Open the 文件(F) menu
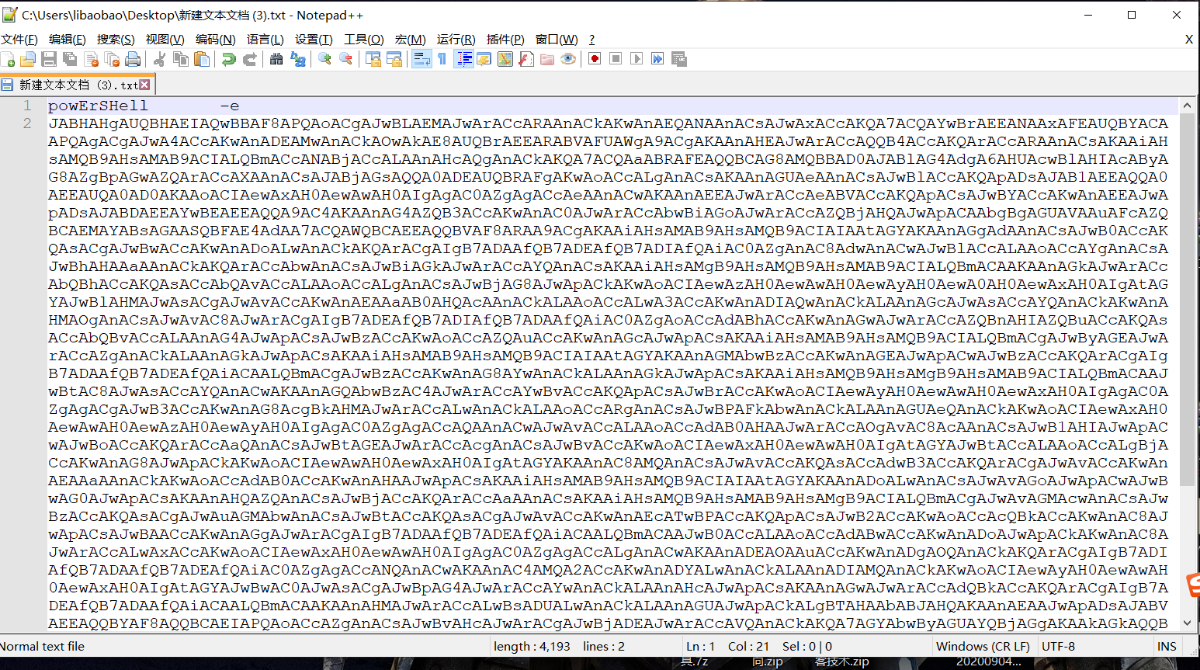 [x=19, y=39]
